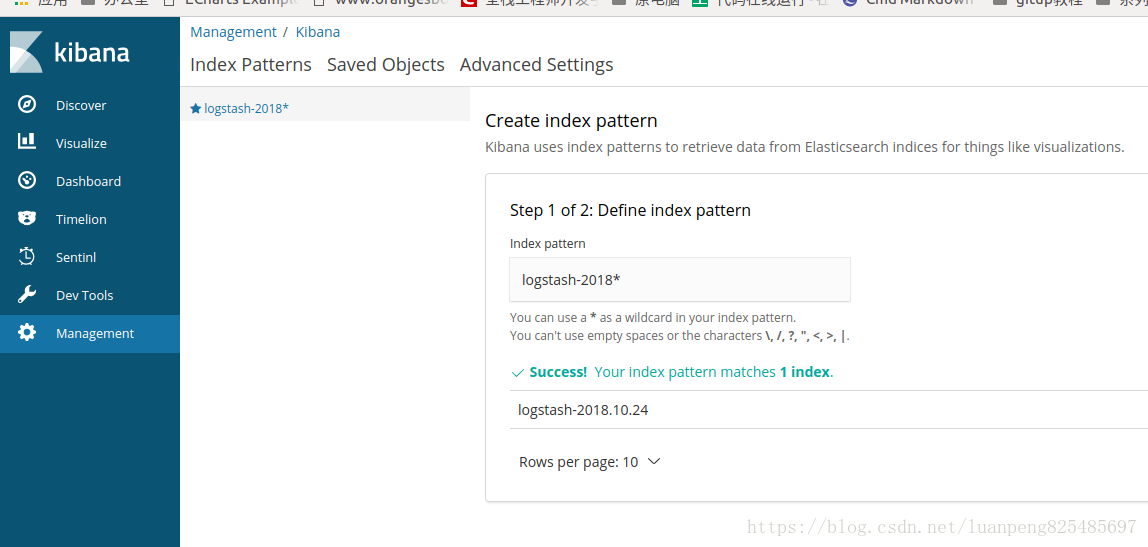The width and height of the screenshot is (1148, 547).
Task: Switch to the Saved Objects tab
Action: click(386, 64)
